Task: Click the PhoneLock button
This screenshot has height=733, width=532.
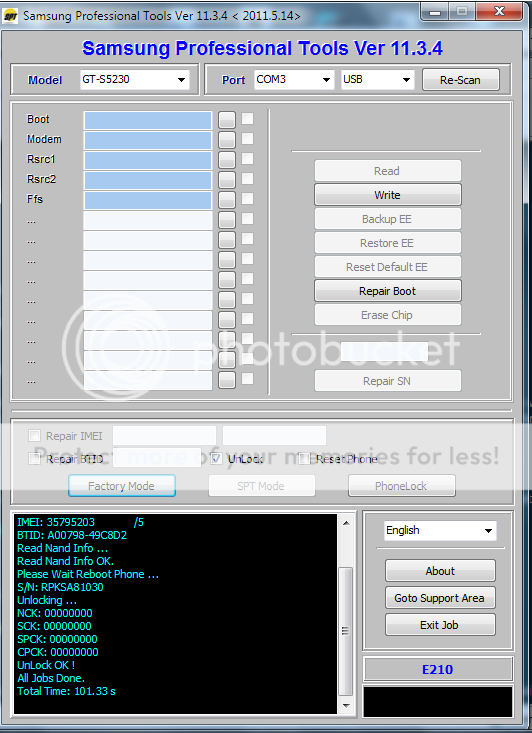Action: point(402,486)
